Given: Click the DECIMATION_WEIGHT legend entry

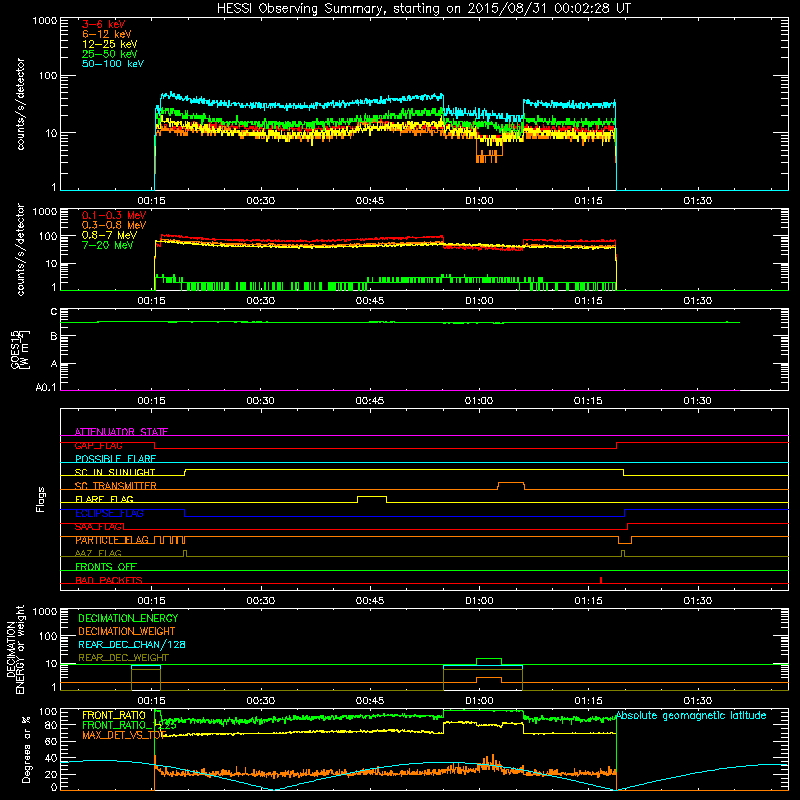Looking at the screenshot, I should point(127,631).
